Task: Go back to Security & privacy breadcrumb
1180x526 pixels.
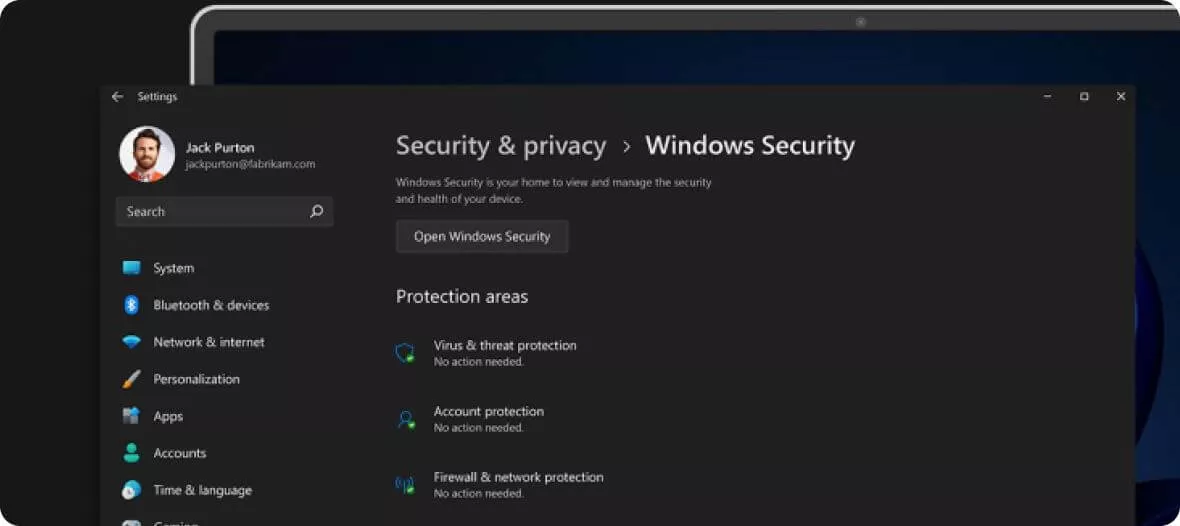Action: point(501,146)
